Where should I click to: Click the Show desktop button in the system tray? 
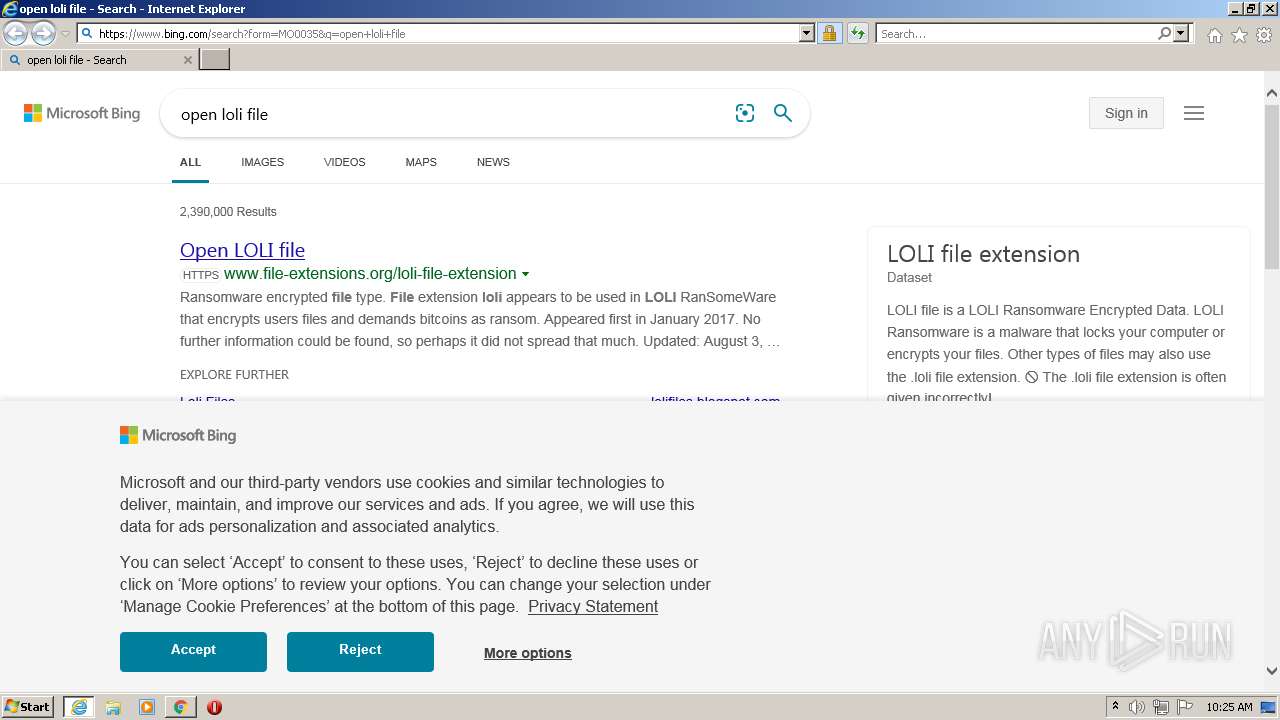pyautogui.click(x=1269, y=707)
